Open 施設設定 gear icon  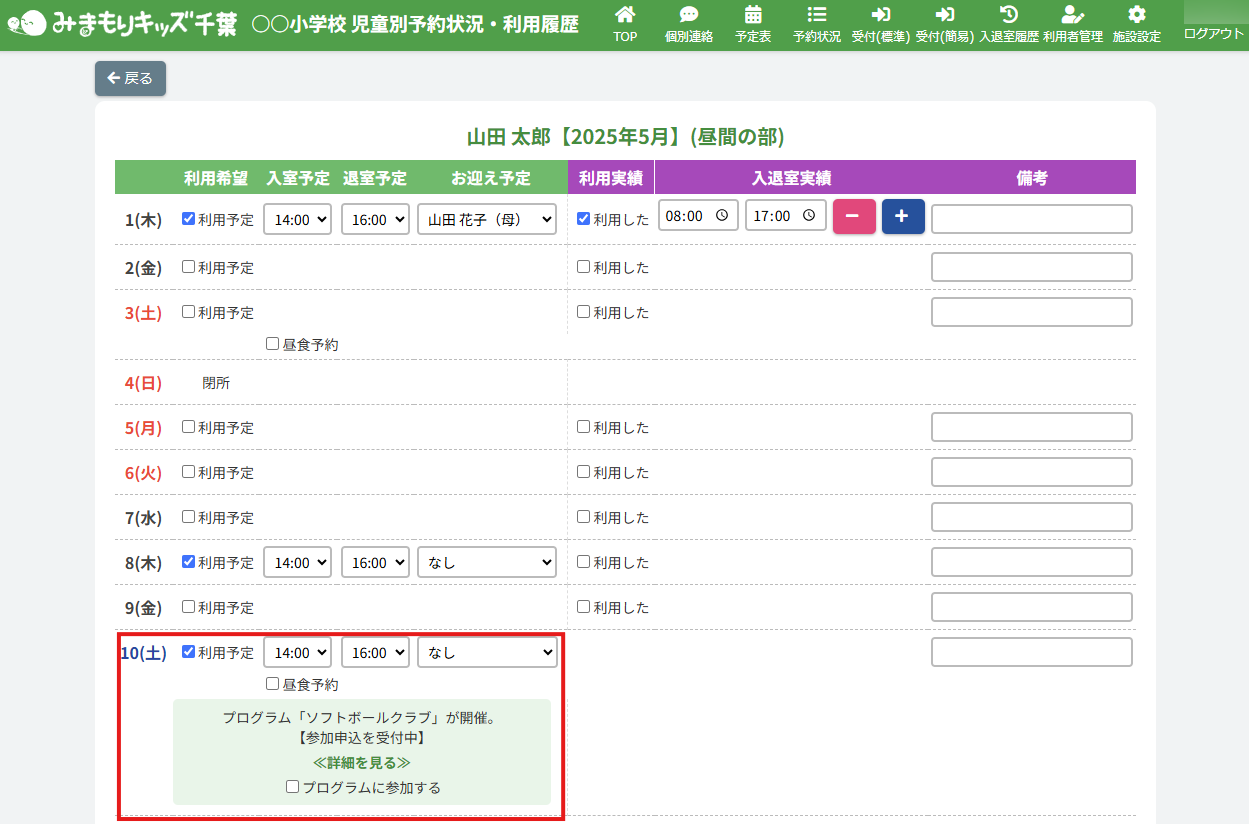[1137, 15]
